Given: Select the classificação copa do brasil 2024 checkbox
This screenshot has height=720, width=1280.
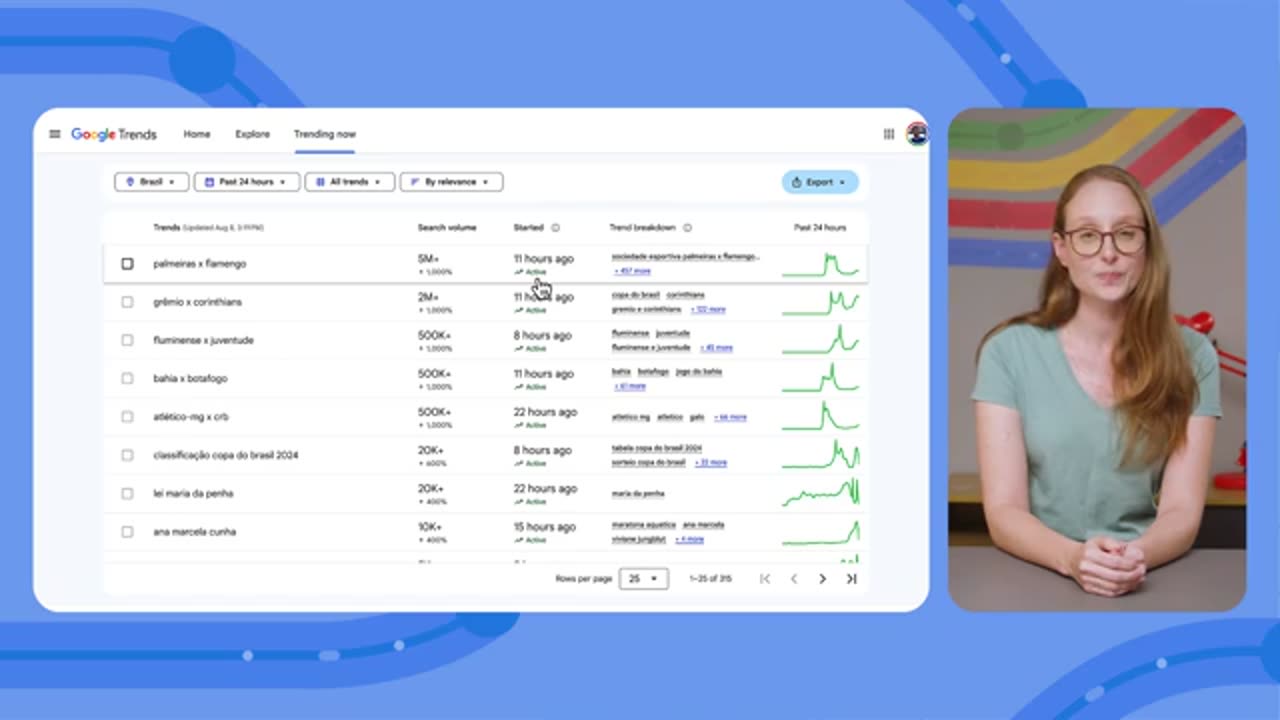Looking at the screenshot, I should point(127,455).
